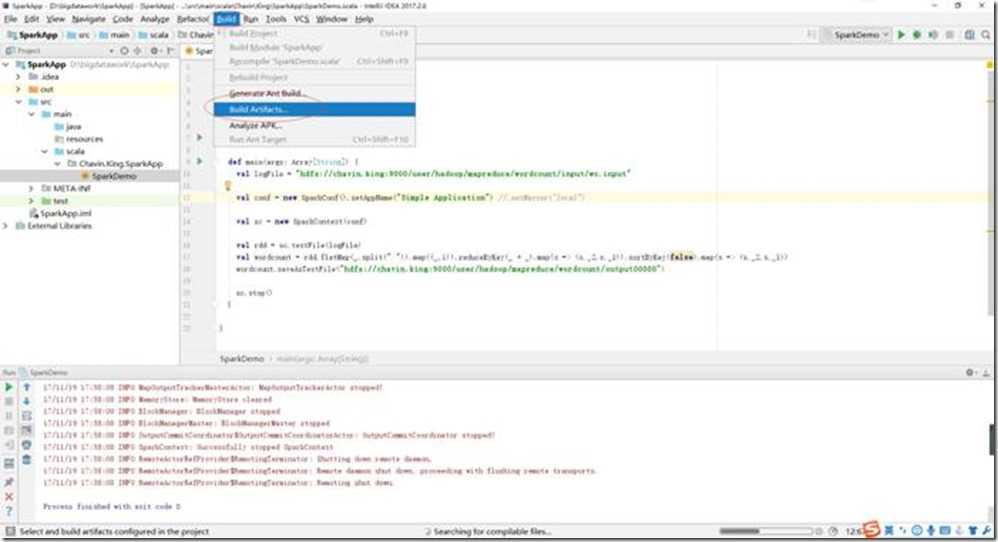Click the yellow intention light bulb in editor
This screenshot has height=542, width=998.
pyautogui.click(x=227, y=186)
